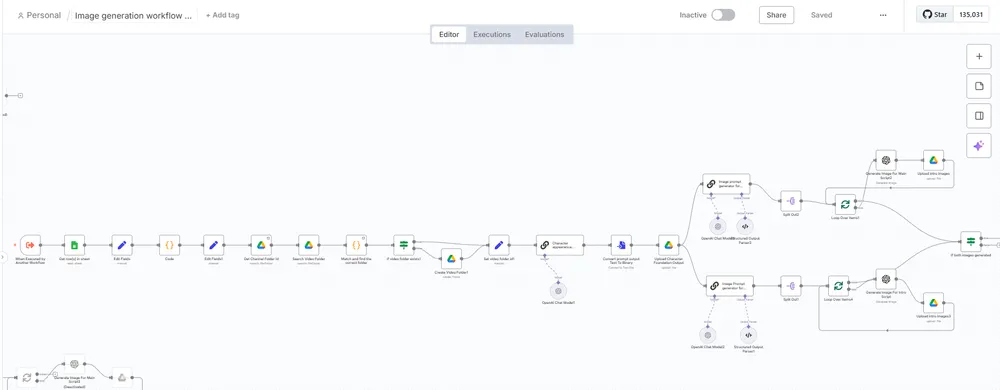
Task: Switch to the Executions tab
Action: point(492,34)
